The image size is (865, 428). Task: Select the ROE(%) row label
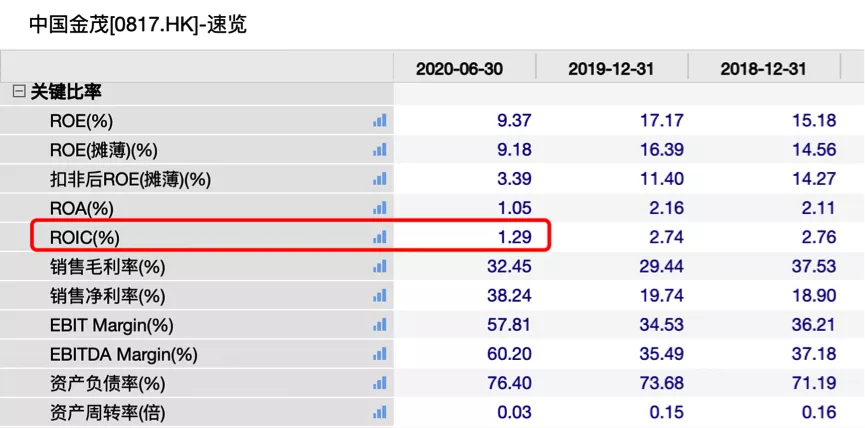(81, 121)
